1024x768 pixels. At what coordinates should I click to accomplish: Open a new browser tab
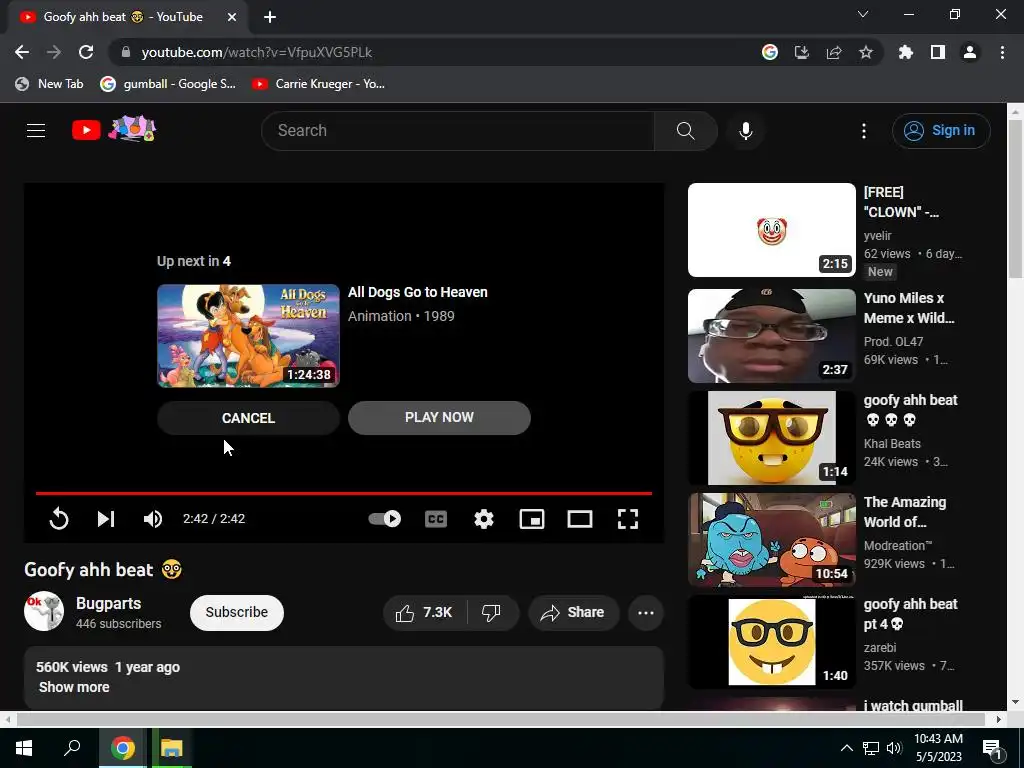270,17
